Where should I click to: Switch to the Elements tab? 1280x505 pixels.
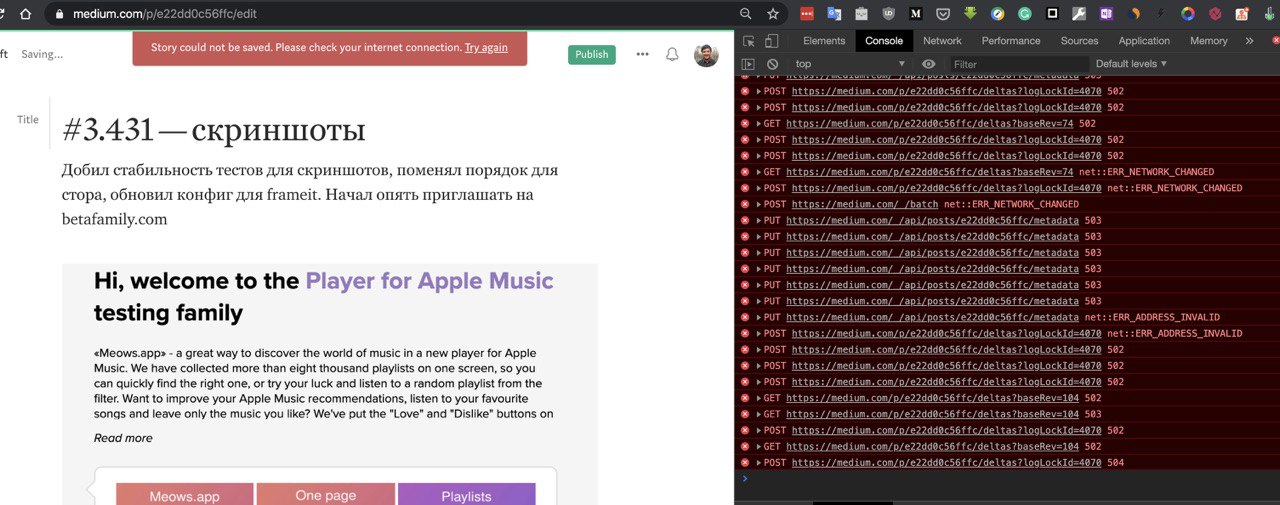(x=824, y=41)
